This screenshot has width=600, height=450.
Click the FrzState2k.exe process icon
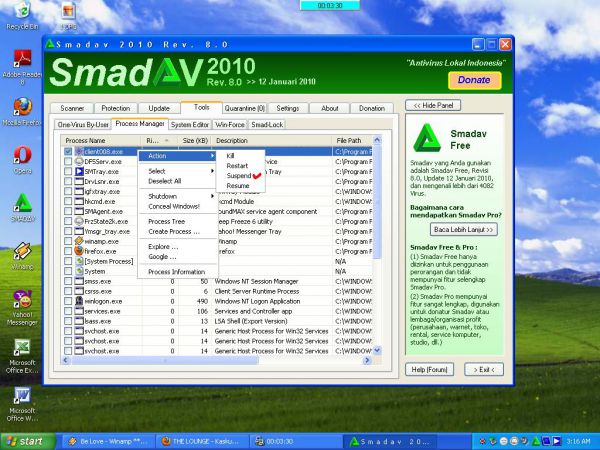tap(79, 221)
